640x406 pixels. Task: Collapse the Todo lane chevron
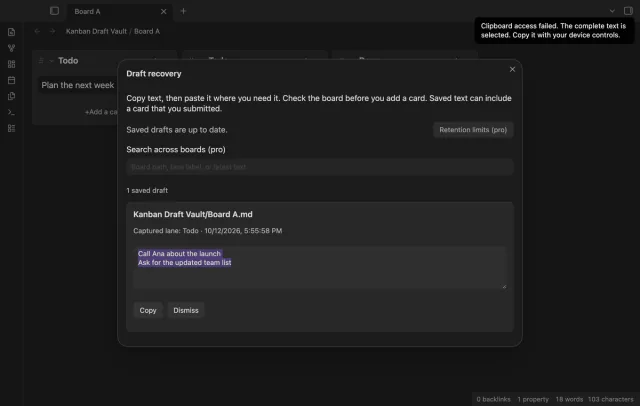pos(51,61)
